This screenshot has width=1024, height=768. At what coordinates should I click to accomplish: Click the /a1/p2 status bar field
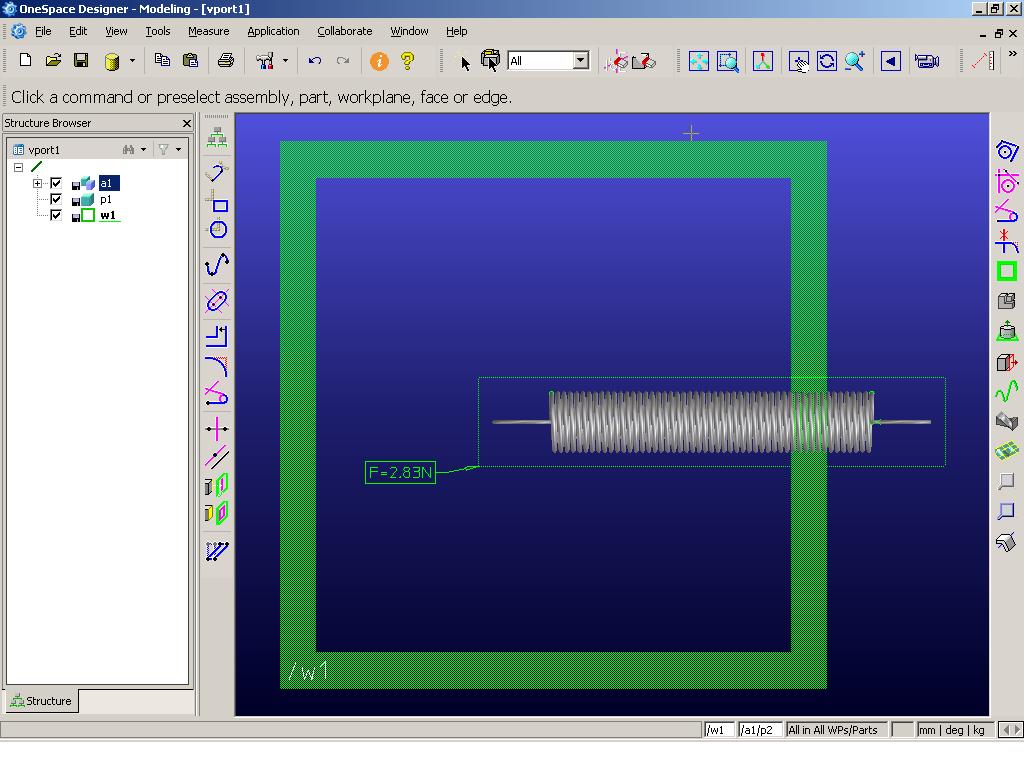[x=760, y=729]
